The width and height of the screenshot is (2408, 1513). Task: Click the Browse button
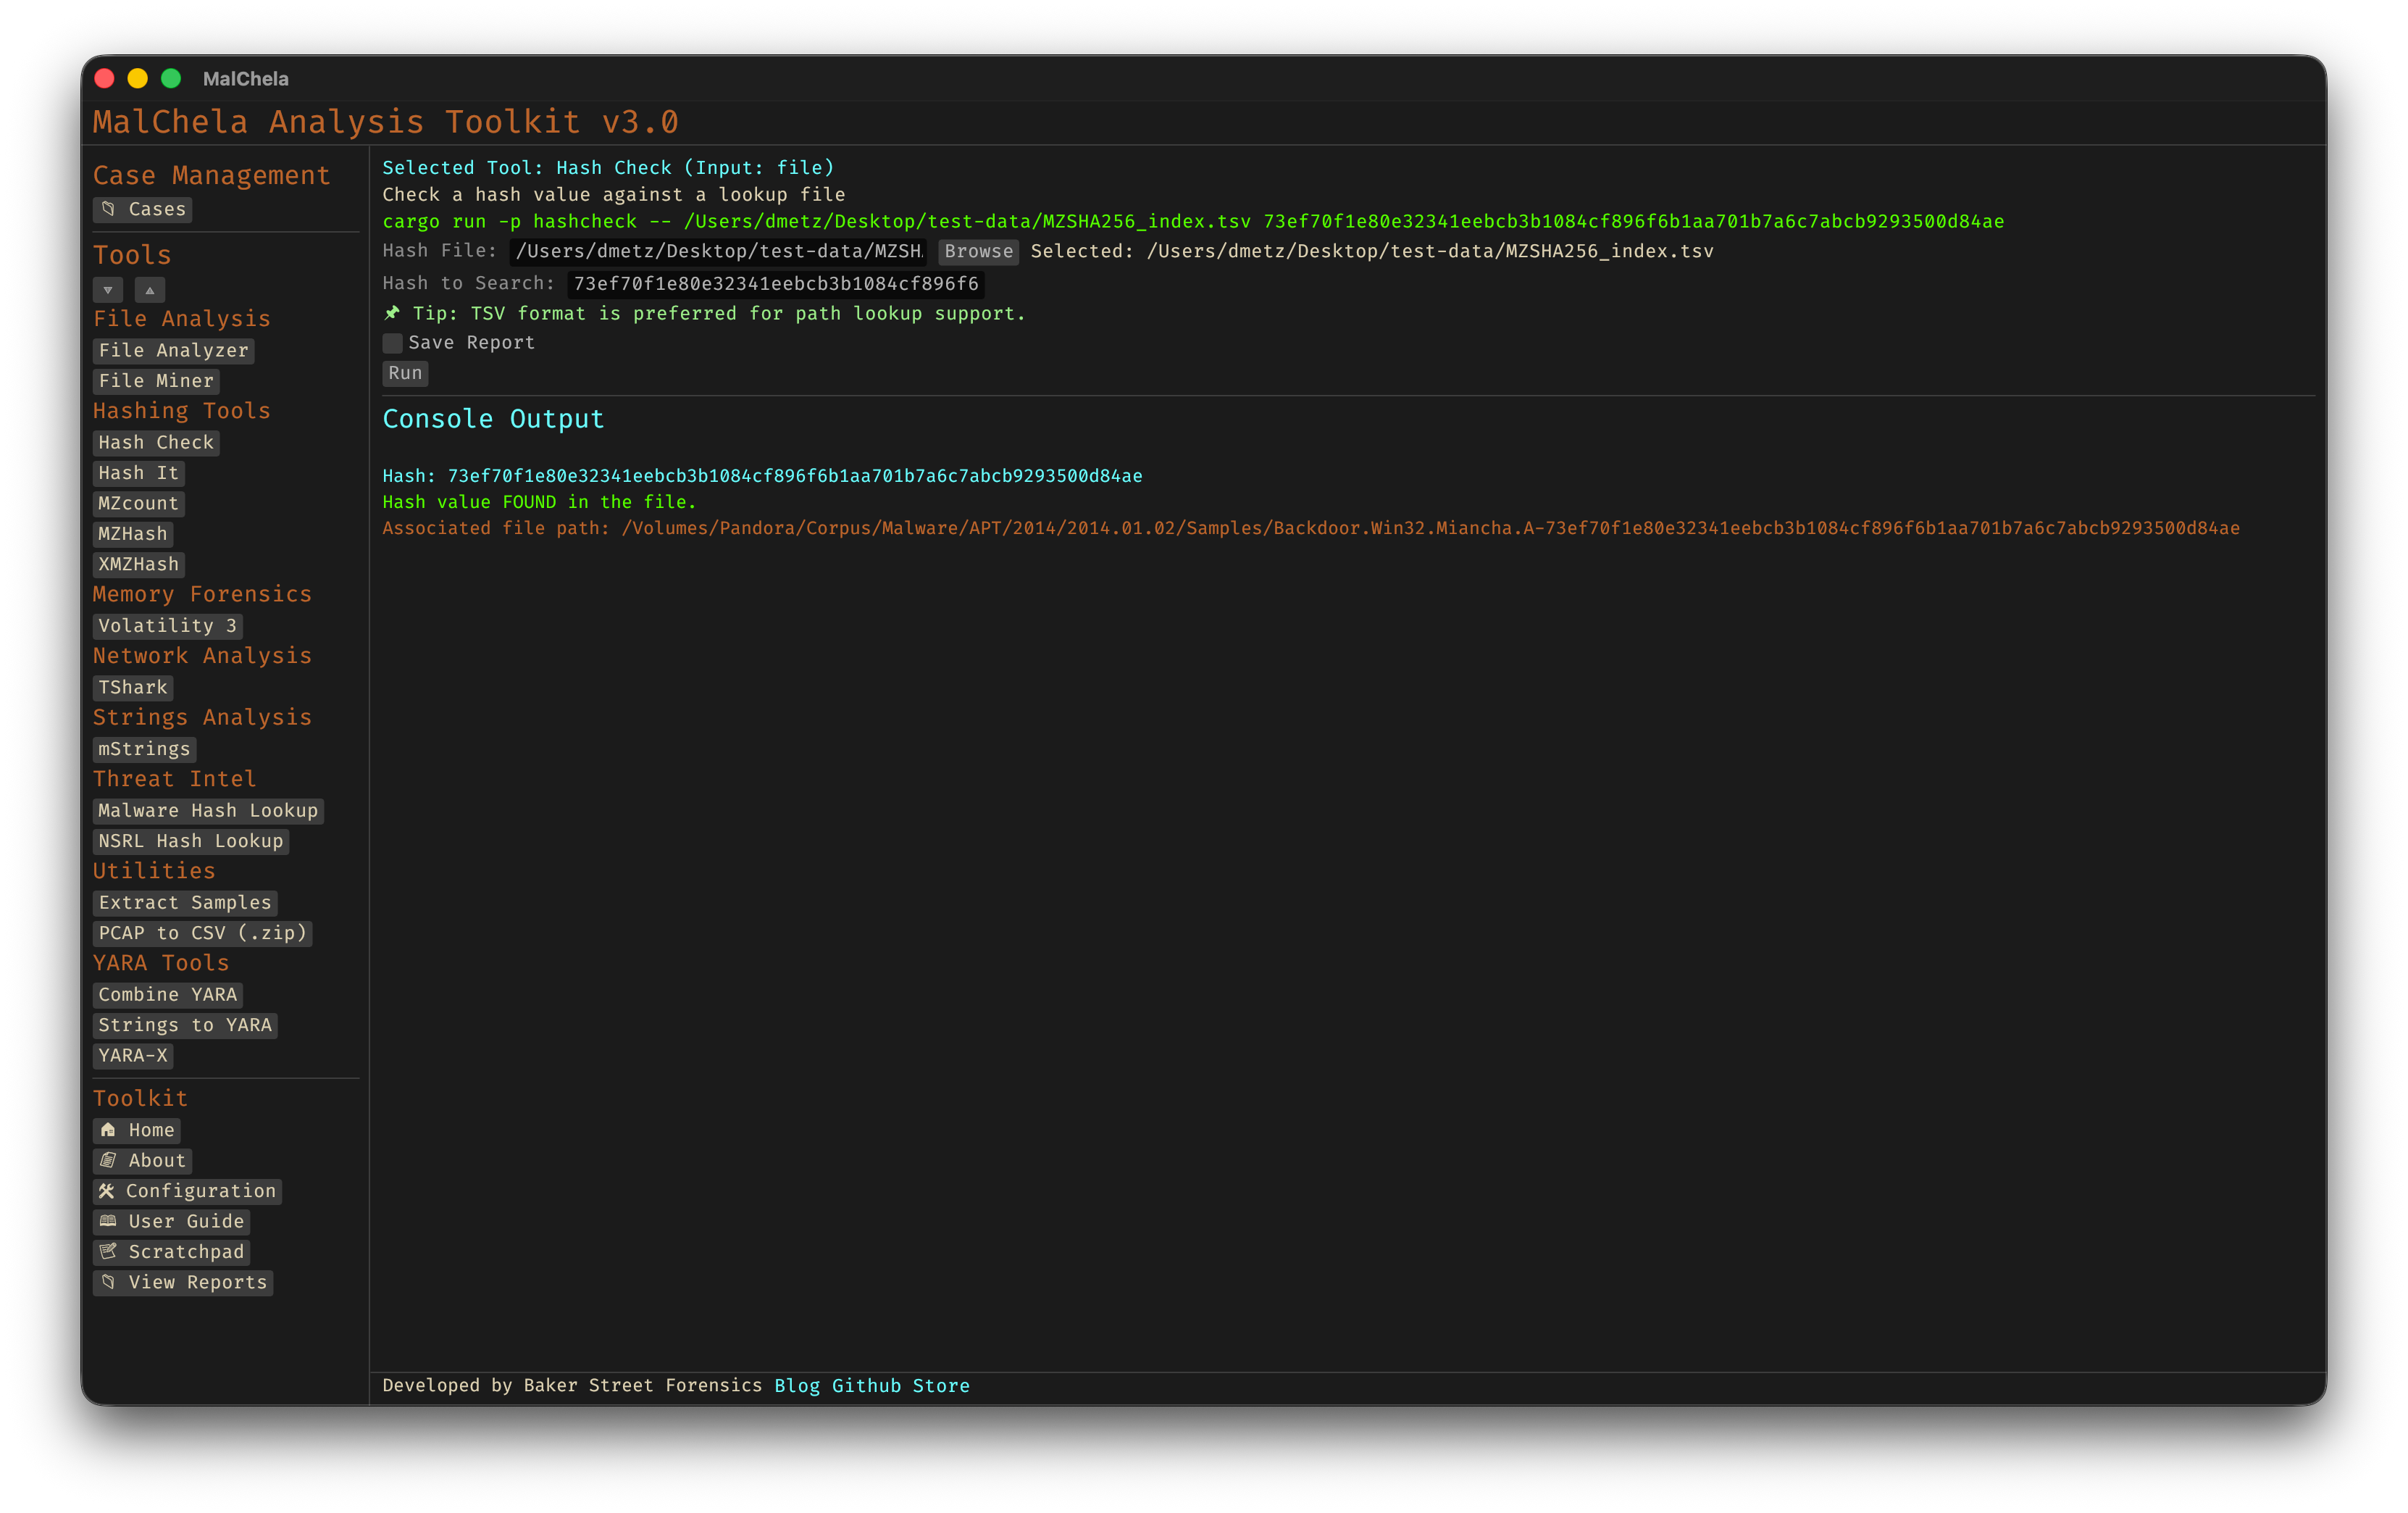point(979,252)
